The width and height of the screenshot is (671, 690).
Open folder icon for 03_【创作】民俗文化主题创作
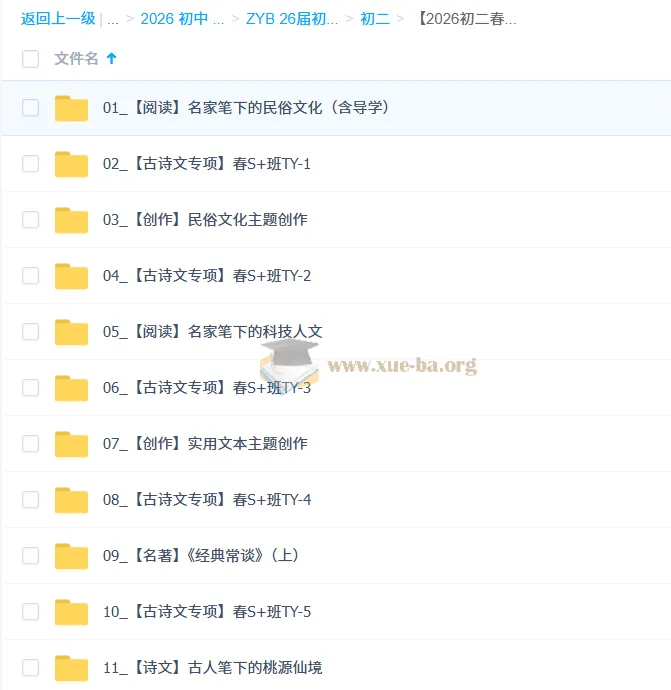71,220
